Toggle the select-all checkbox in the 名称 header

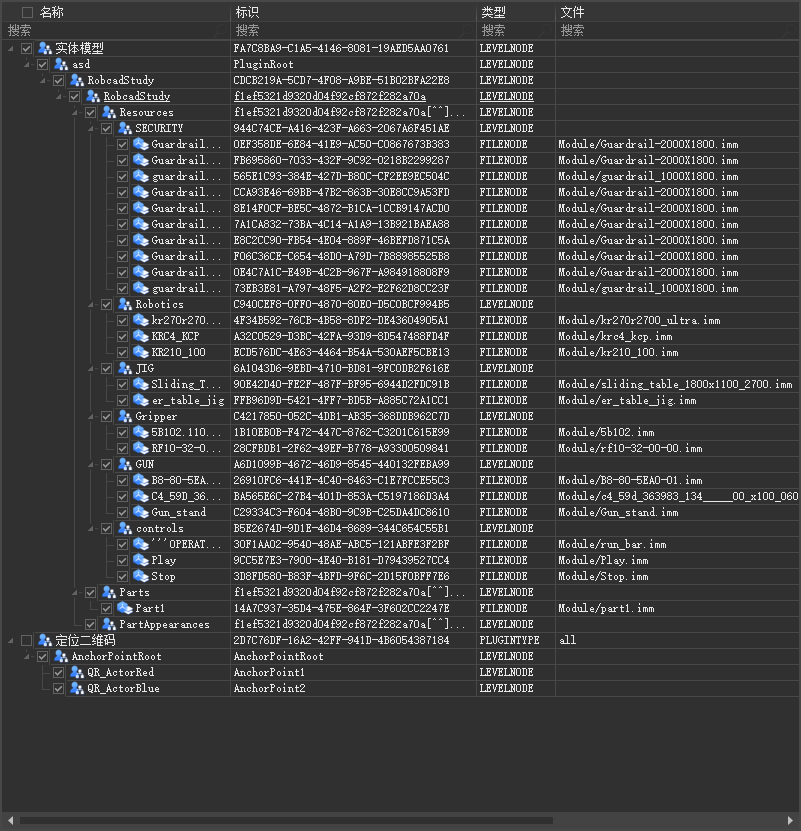click(x=27, y=13)
